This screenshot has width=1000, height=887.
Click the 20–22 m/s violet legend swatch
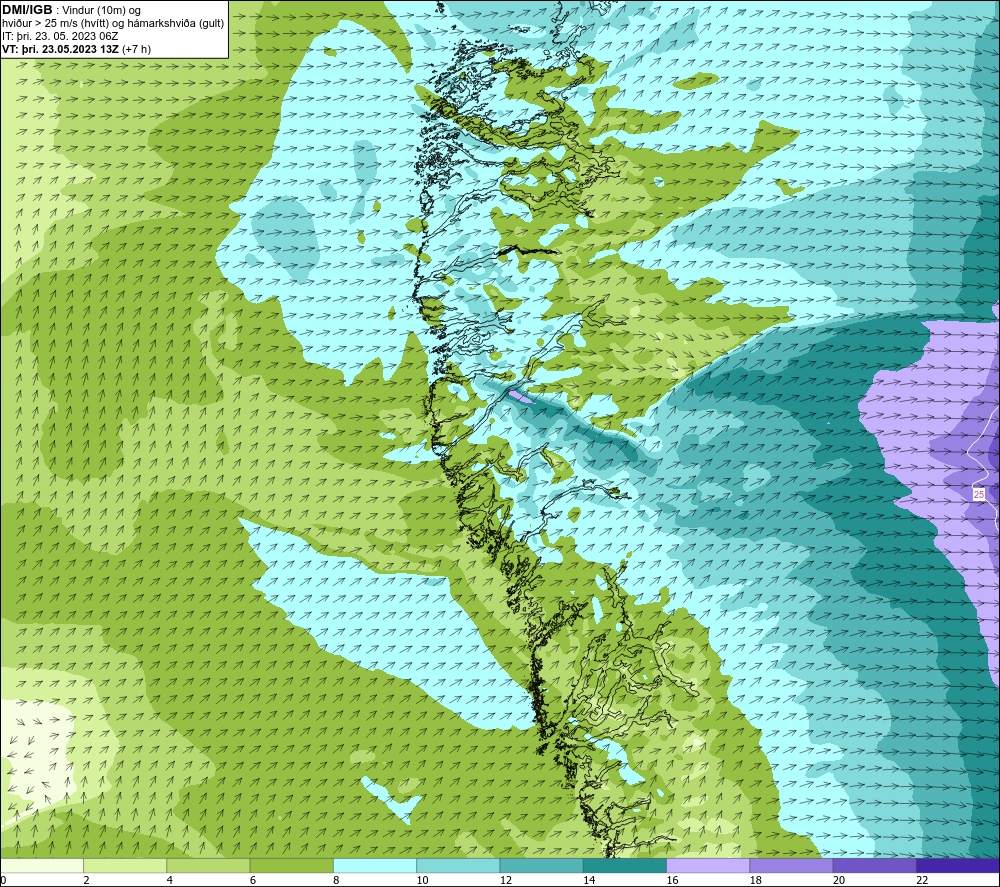tap(874, 865)
